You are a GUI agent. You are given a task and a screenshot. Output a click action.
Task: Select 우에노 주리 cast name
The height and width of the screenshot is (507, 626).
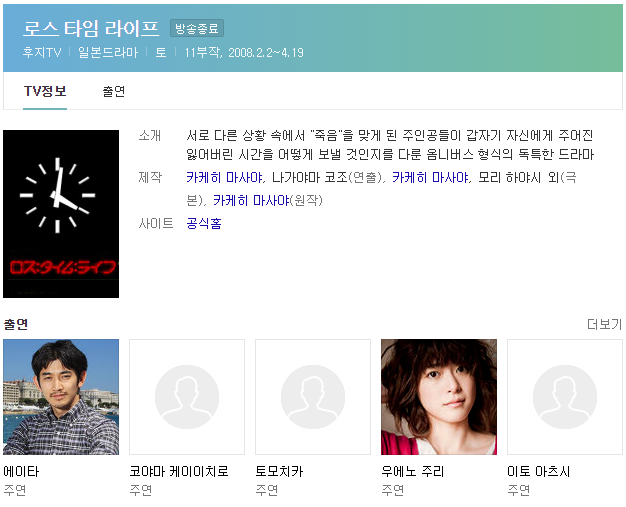tap(413, 471)
